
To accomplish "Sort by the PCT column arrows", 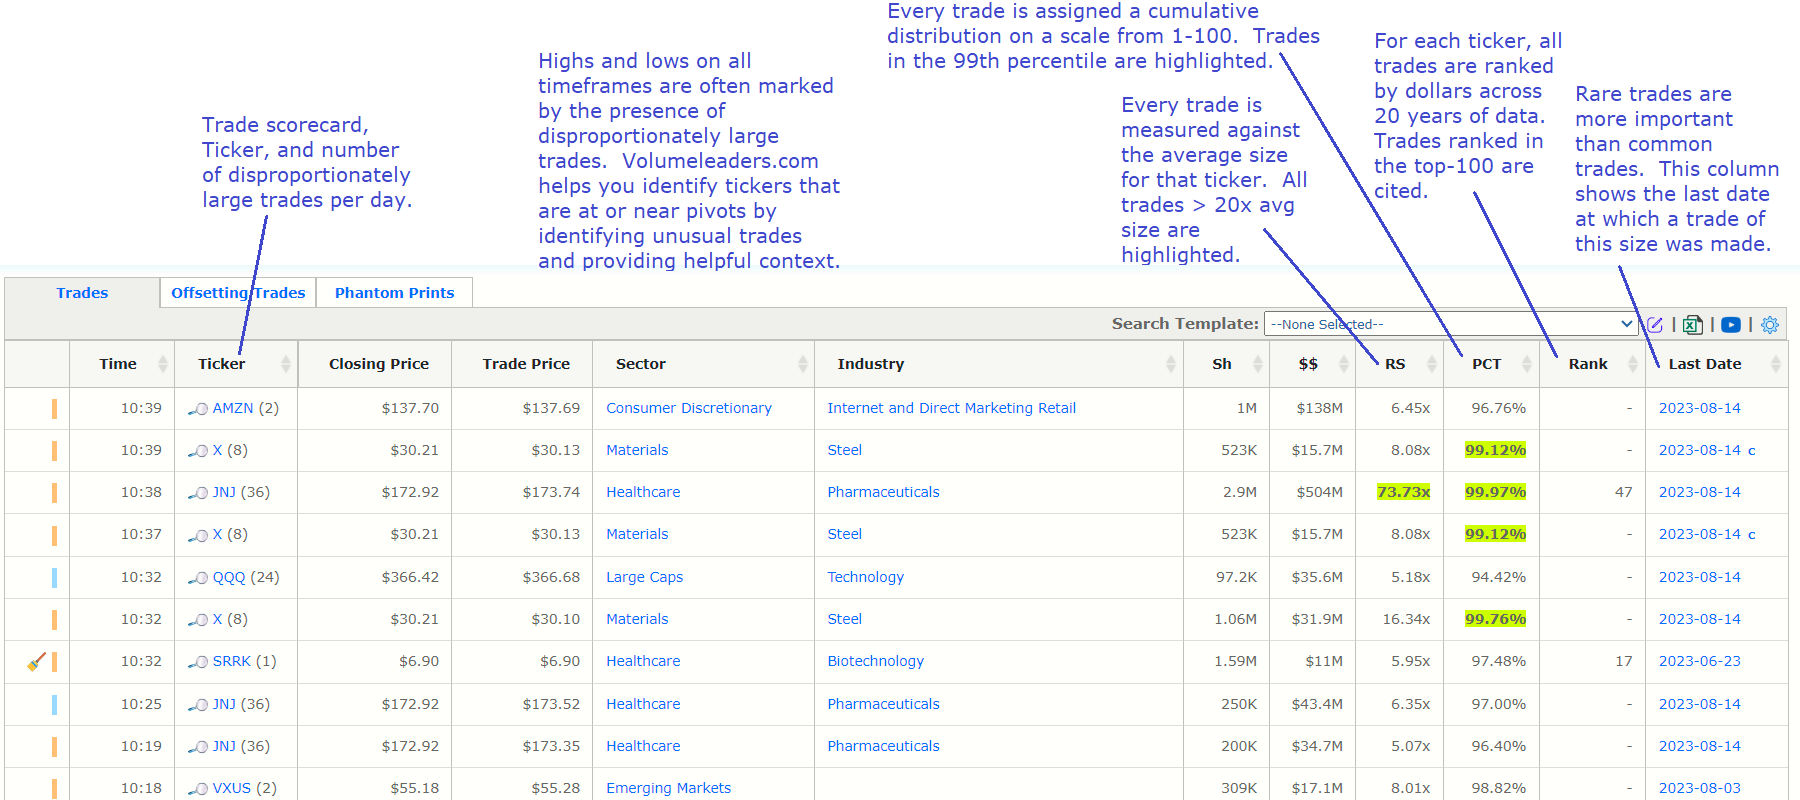I will pos(1527,364).
